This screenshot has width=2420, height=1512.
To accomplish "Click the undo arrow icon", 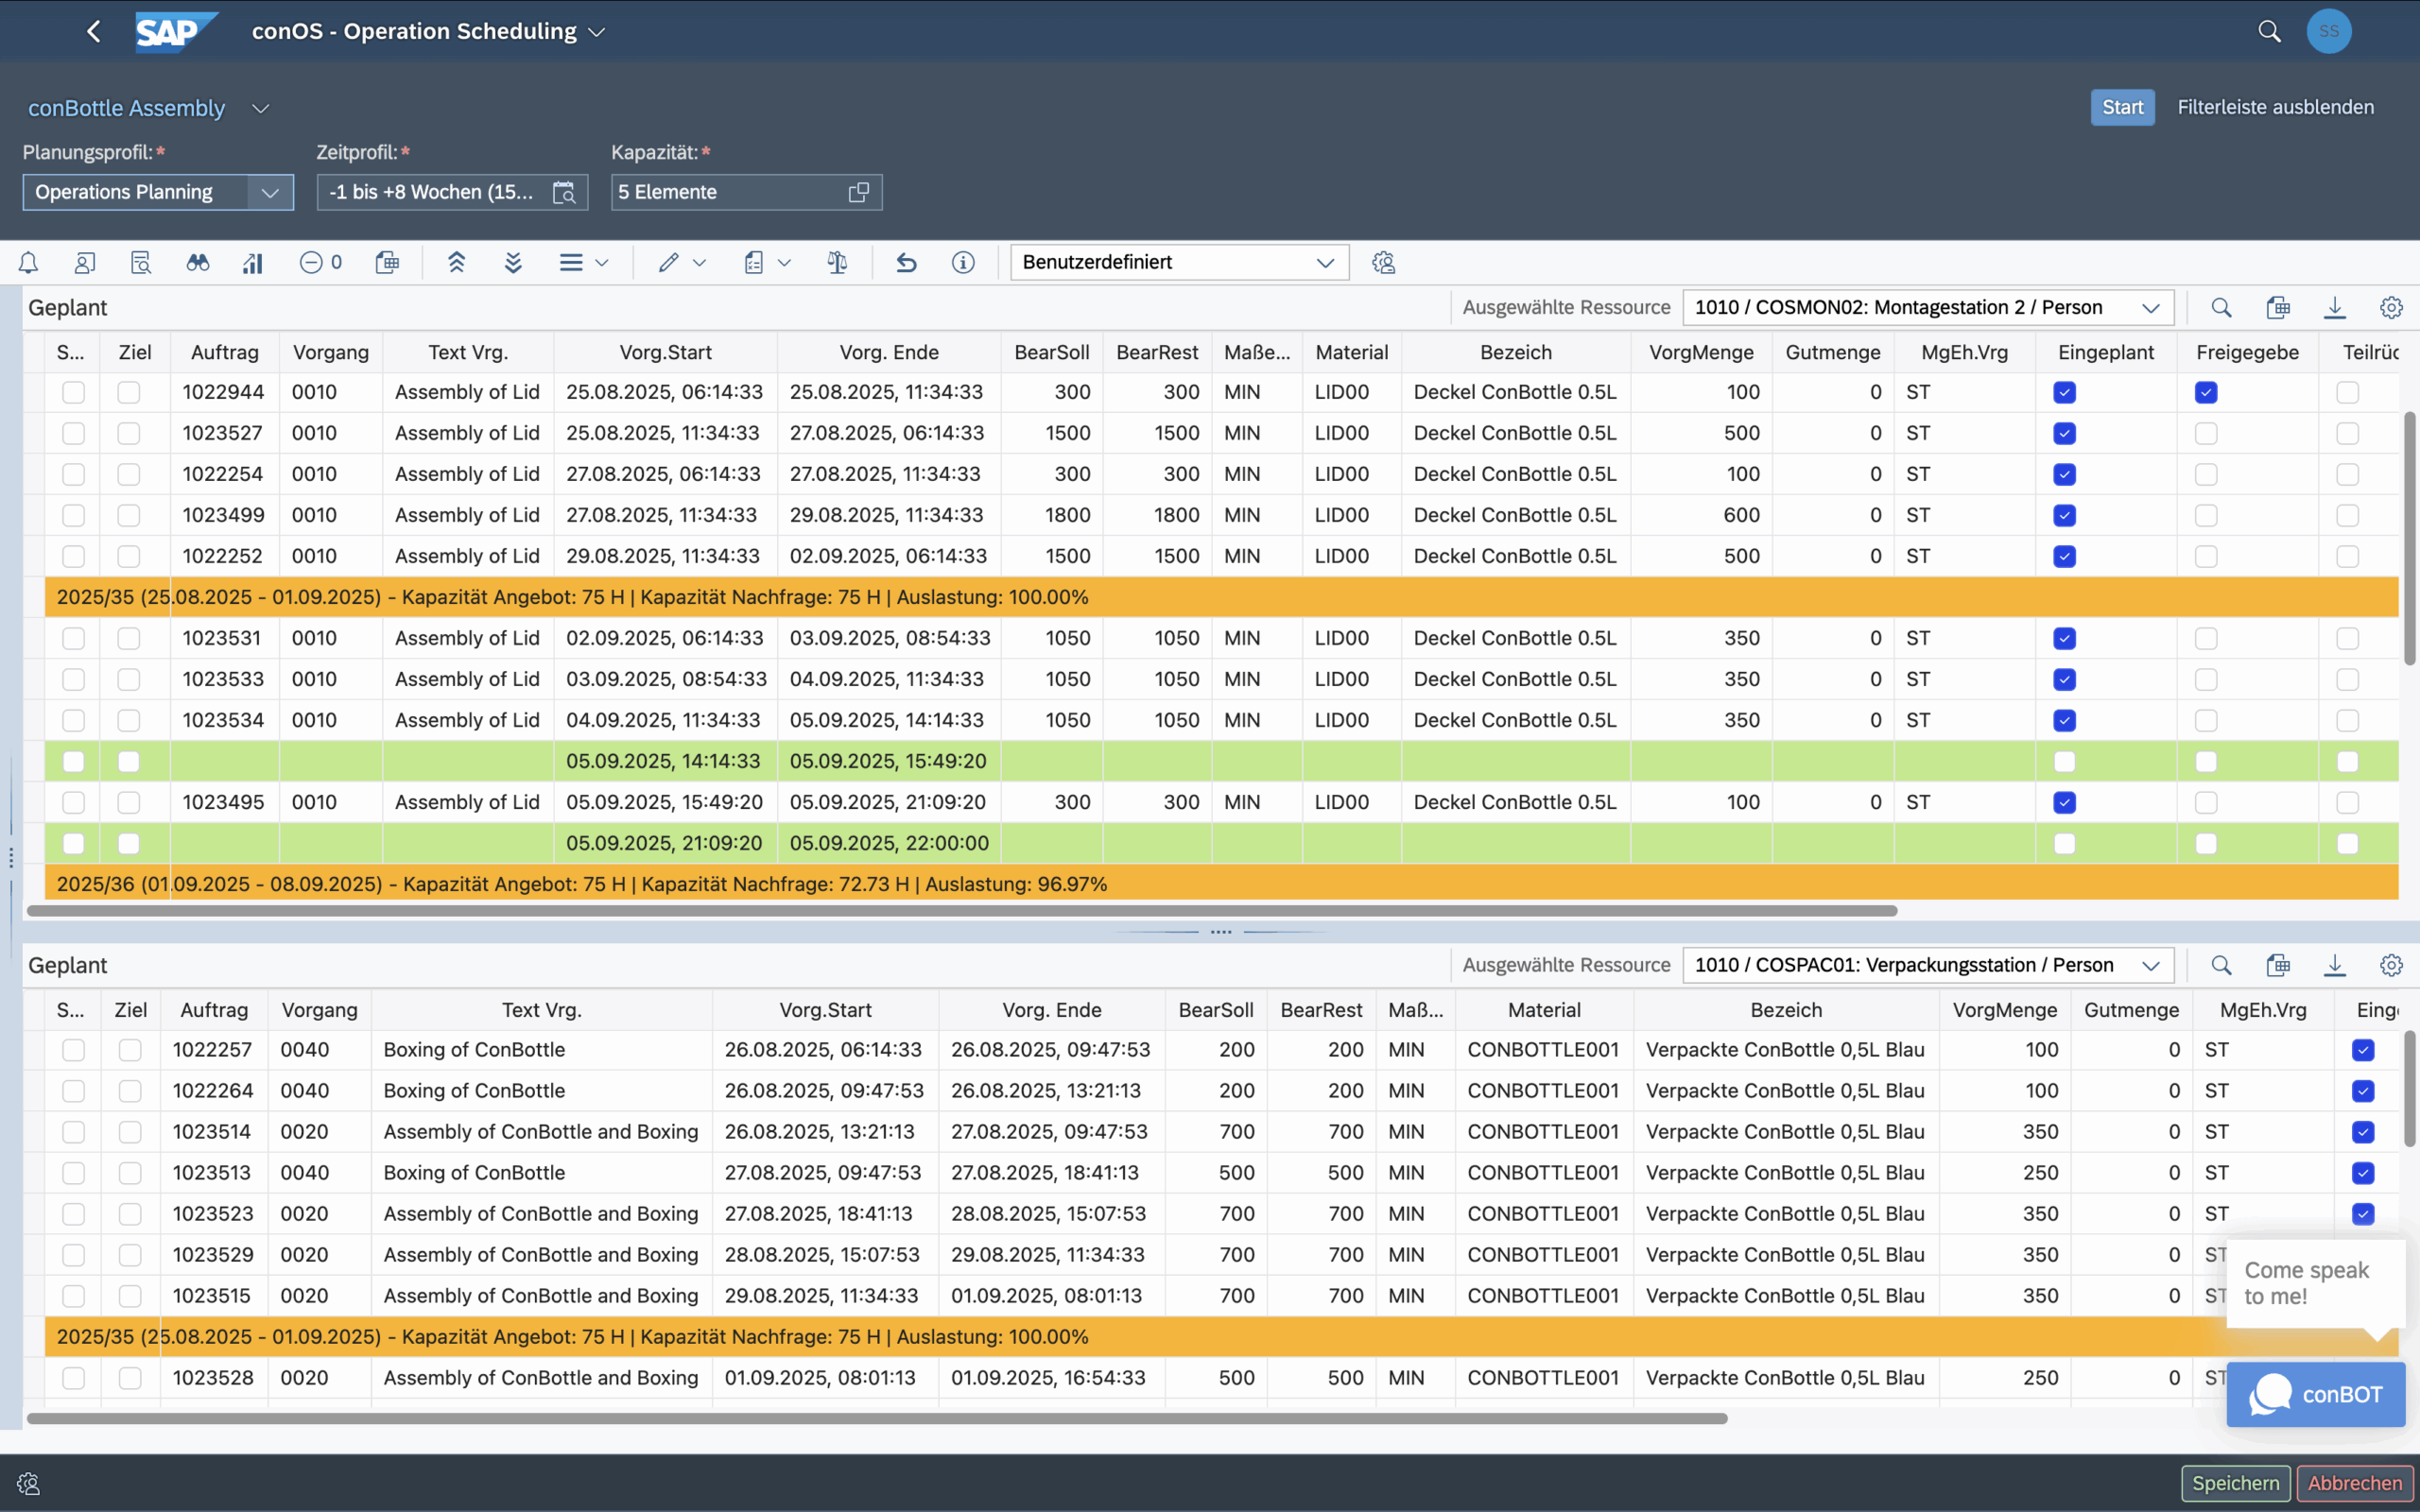I will [x=906, y=262].
